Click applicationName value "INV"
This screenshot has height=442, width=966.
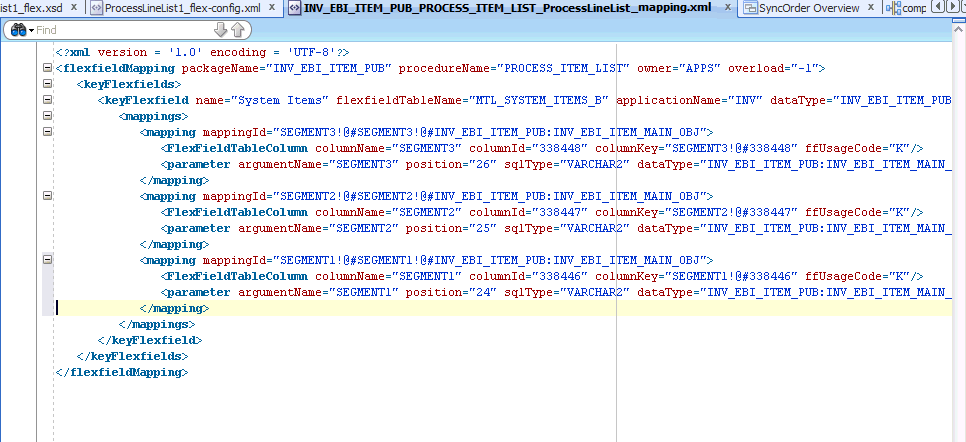pyautogui.click(x=746, y=100)
